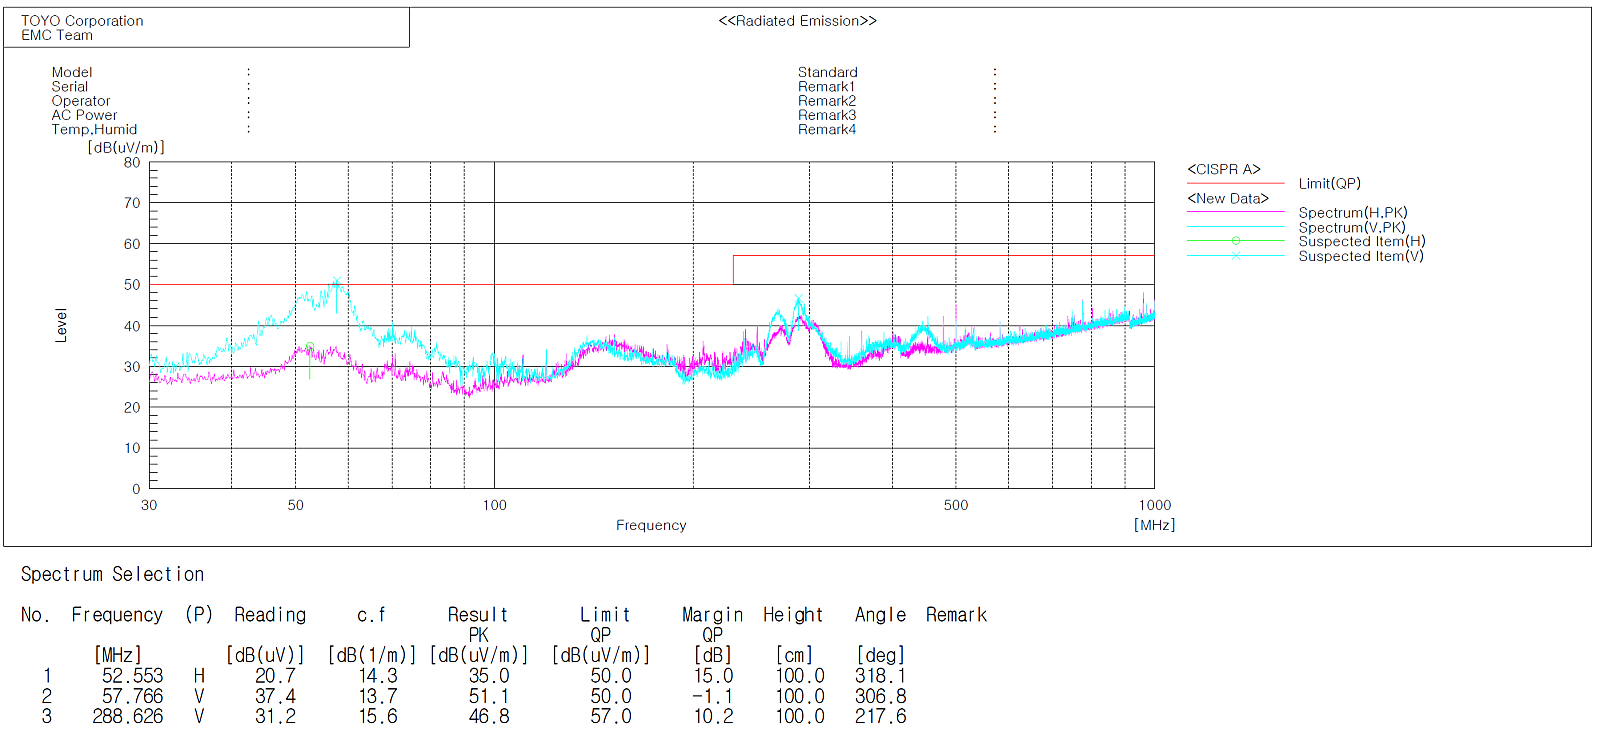Click the '[dB(uV/m)]' y-axis unit label
The height and width of the screenshot is (742, 1600).
click(x=126, y=147)
